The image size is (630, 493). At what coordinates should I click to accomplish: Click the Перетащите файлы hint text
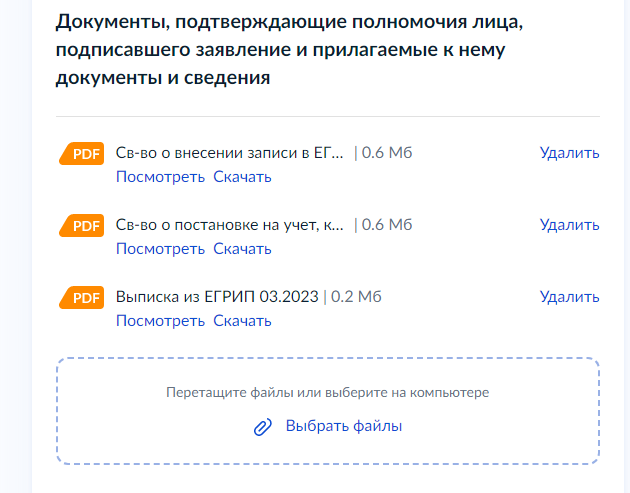[327, 393]
